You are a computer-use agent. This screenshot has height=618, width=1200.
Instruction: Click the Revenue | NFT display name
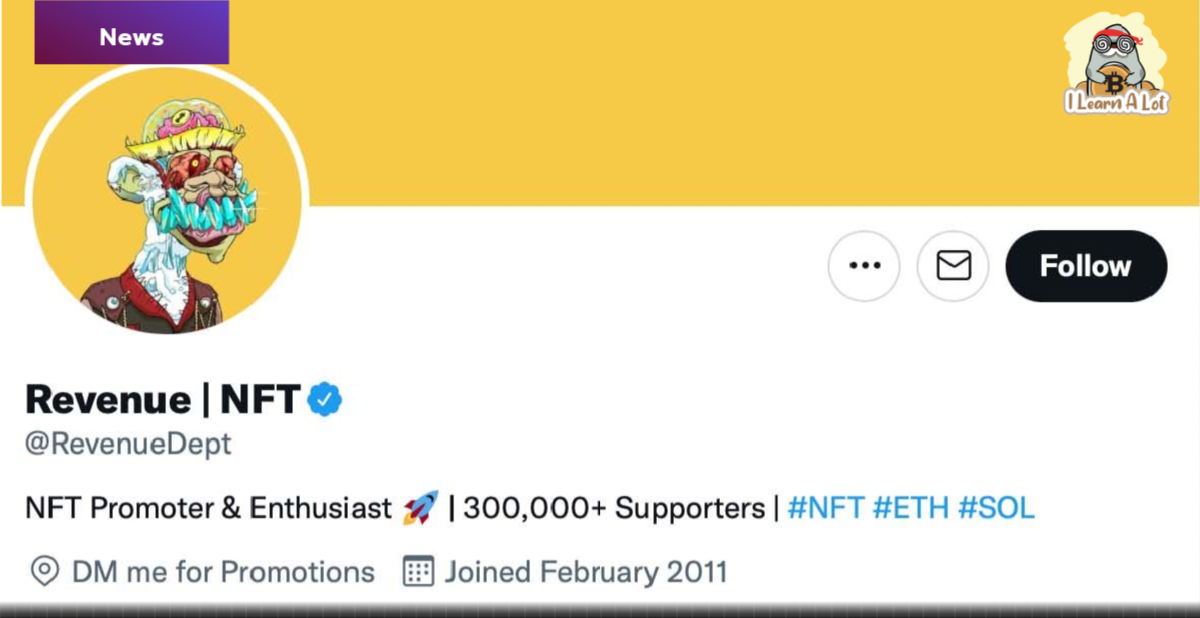pyautogui.click(x=162, y=400)
